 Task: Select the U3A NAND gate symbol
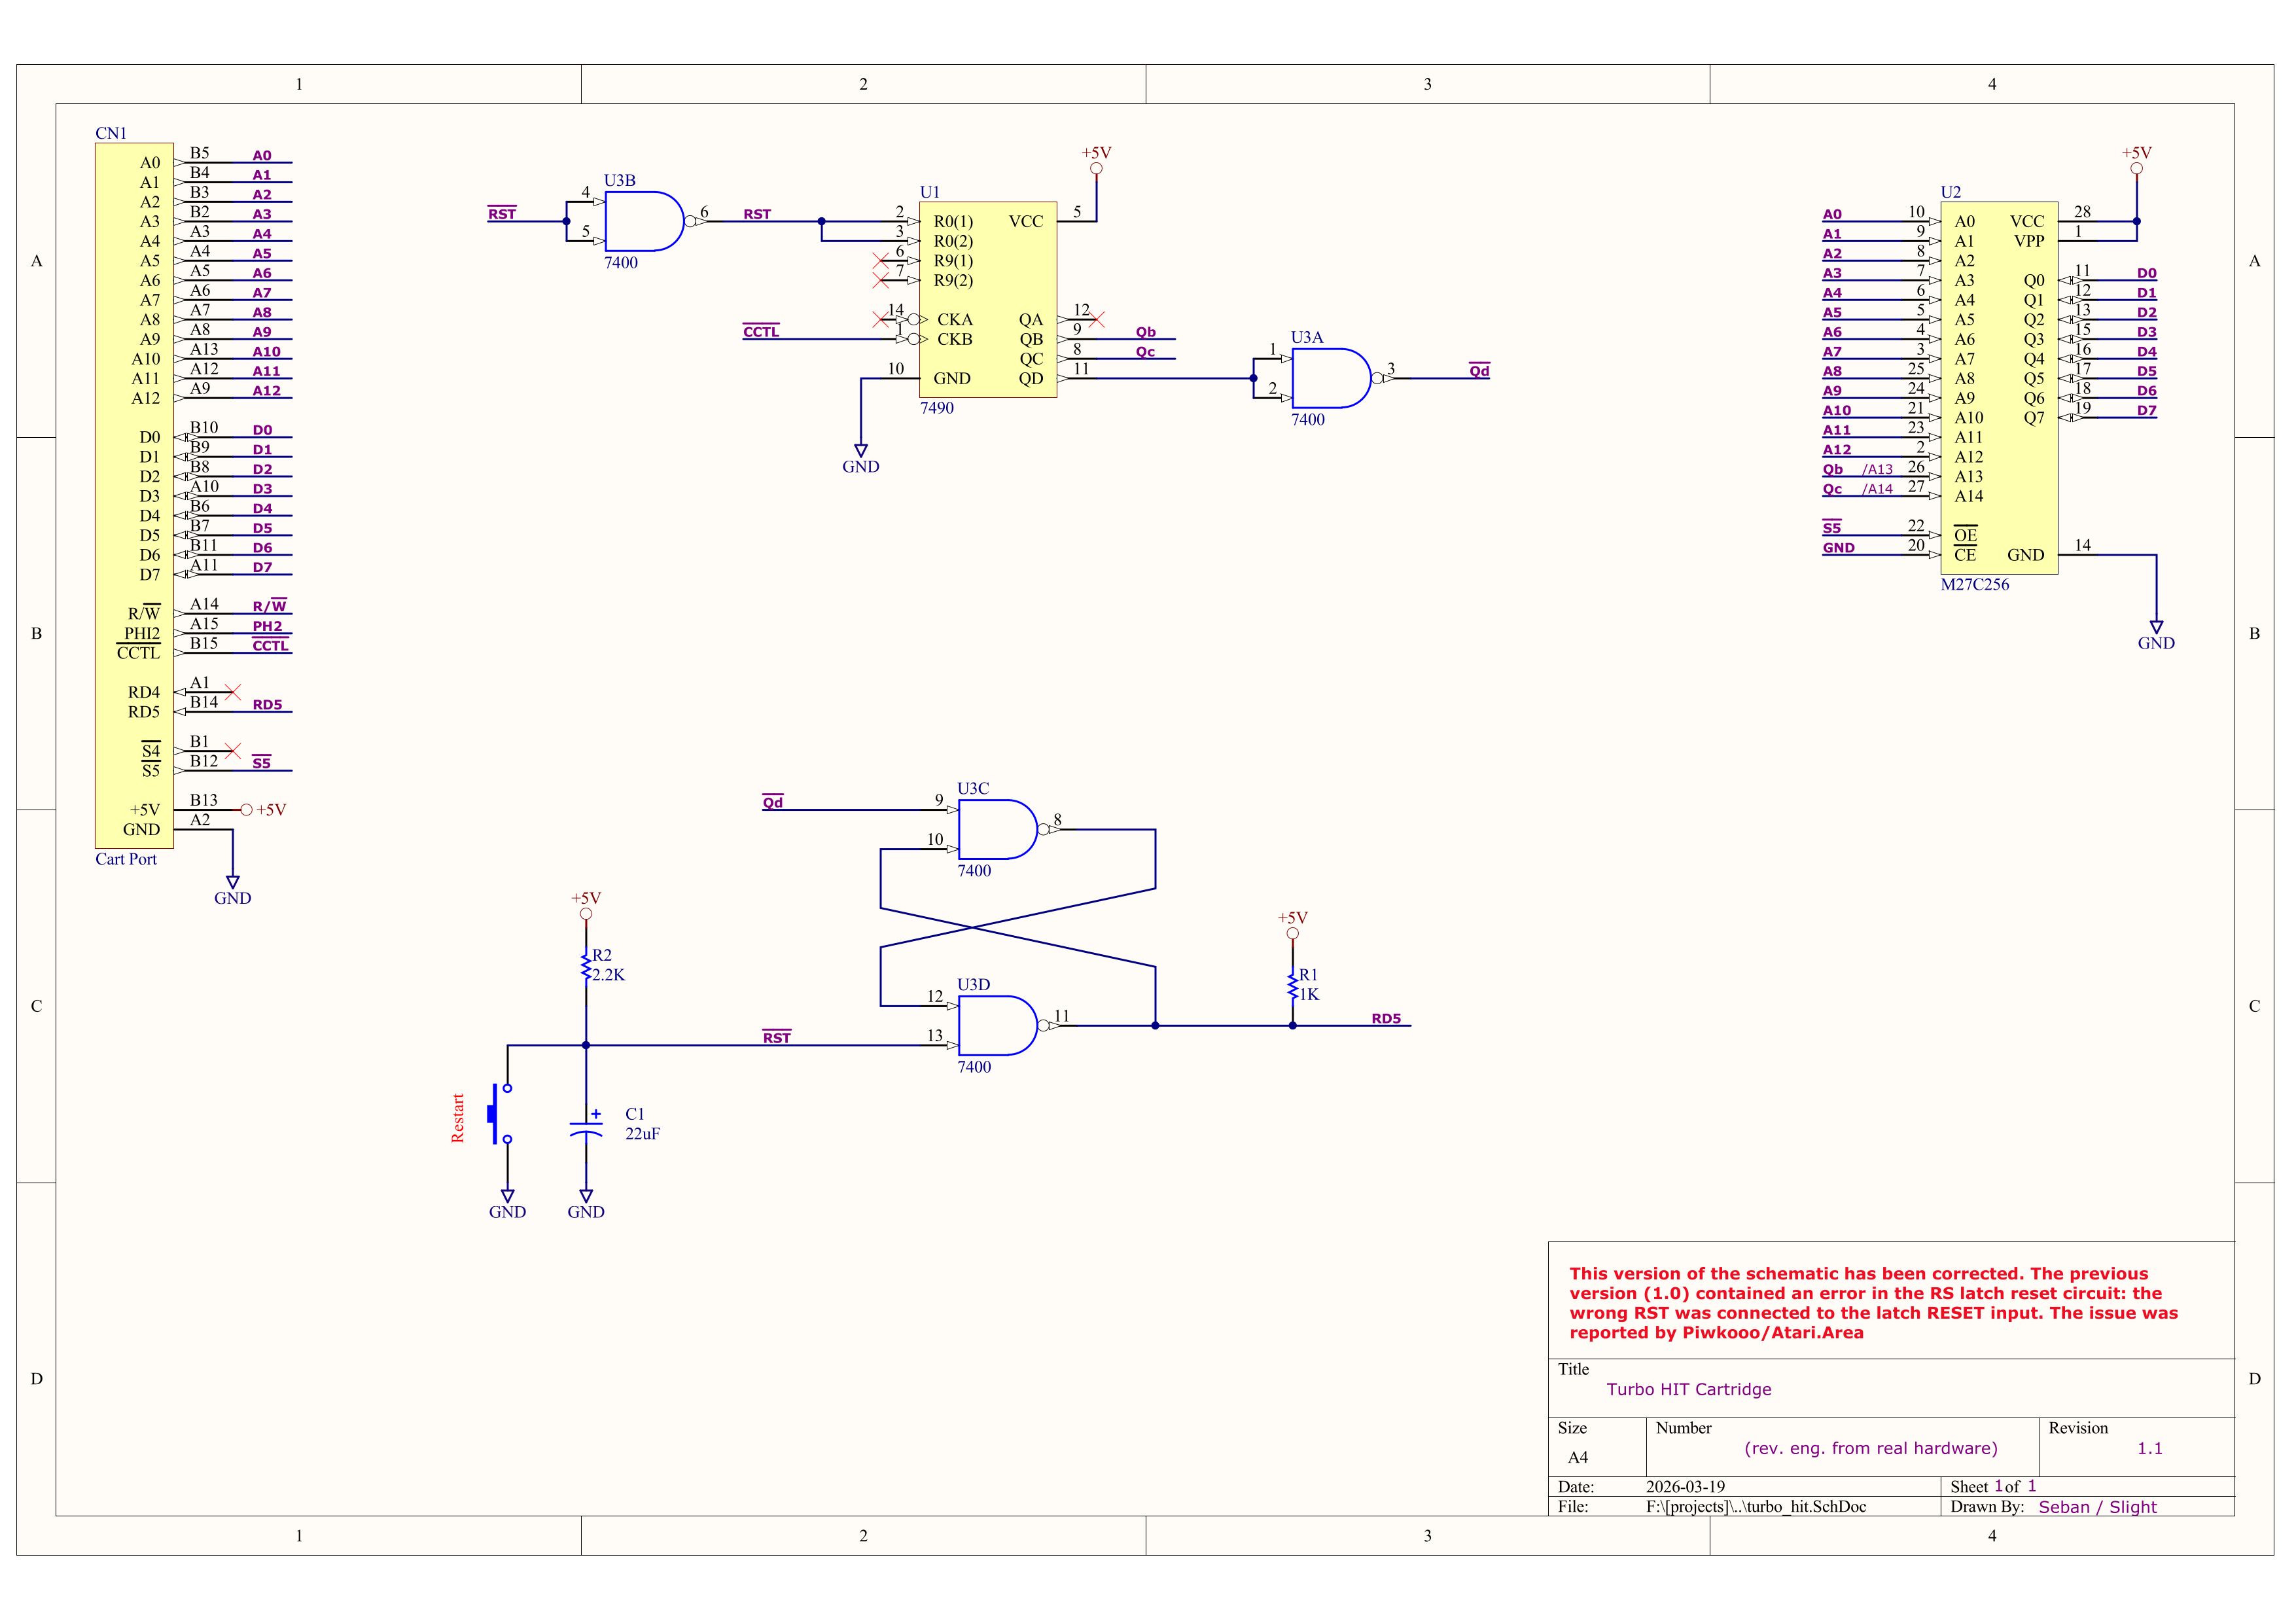pos(1329,378)
